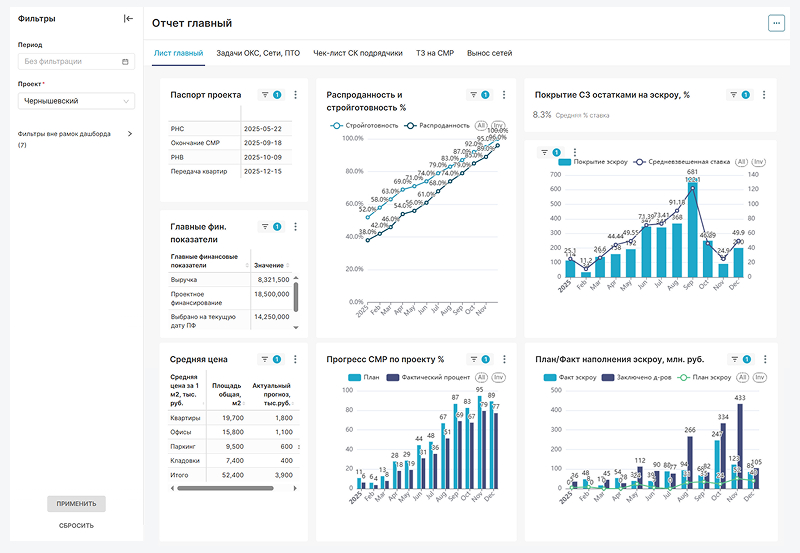The width and height of the screenshot is (800, 553).
Task: Click Nov bar labeled 433 in План/Факт chart
Action: tap(740, 446)
